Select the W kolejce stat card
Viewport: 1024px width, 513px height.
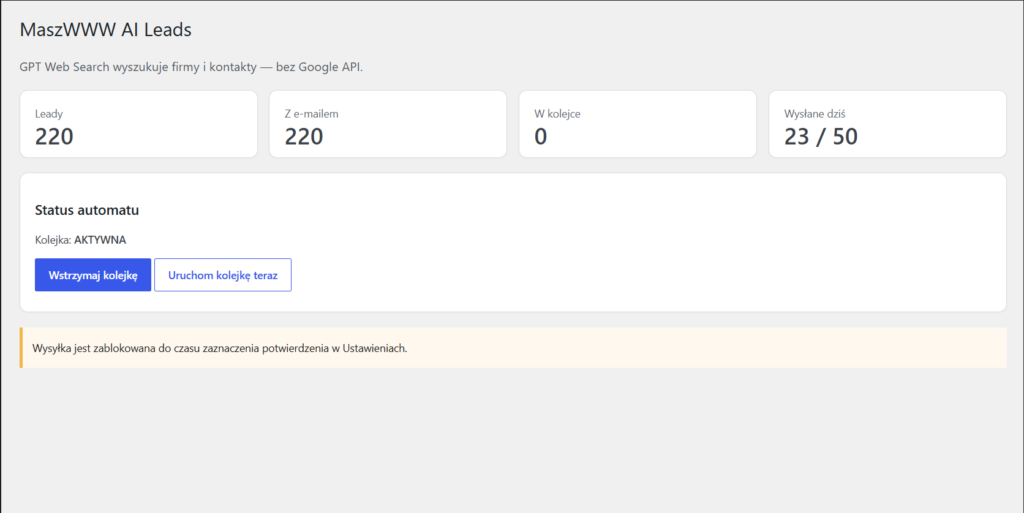637,124
